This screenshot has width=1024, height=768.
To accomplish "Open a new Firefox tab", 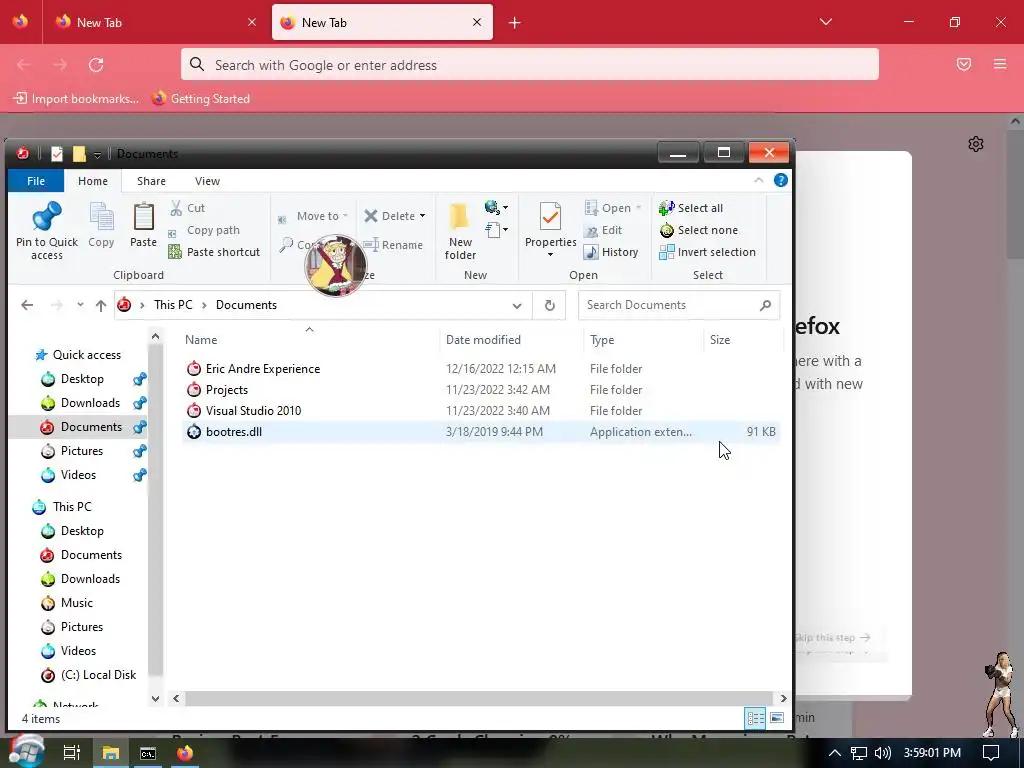I will [515, 23].
